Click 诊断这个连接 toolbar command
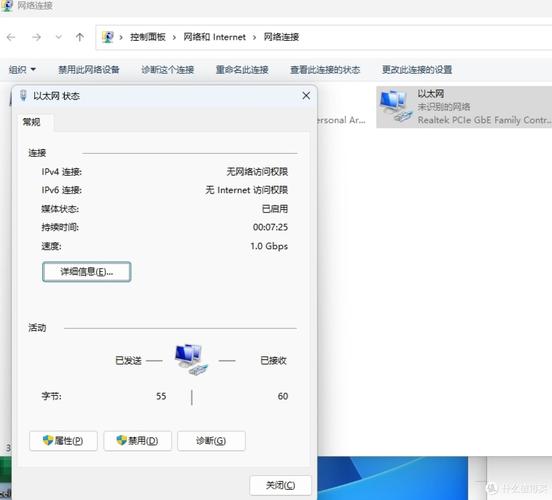The height and width of the screenshot is (500, 552). click(x=168, y=70)
